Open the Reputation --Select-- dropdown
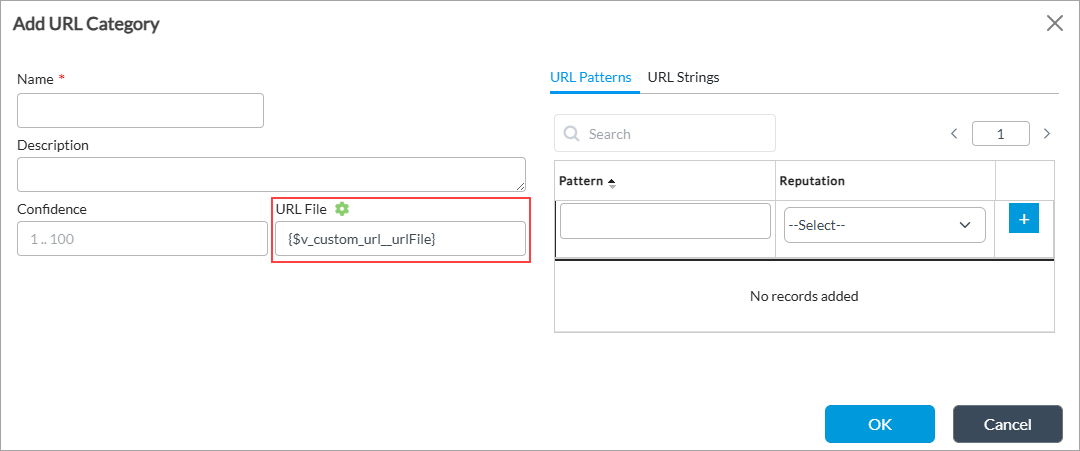Screen dimensions: 1080x451 [x=884, y=225]
